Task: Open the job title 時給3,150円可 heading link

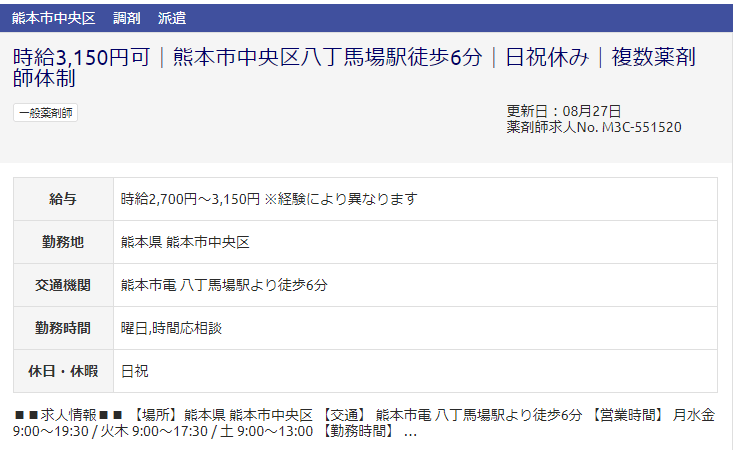Action: (x=354, y=67)
